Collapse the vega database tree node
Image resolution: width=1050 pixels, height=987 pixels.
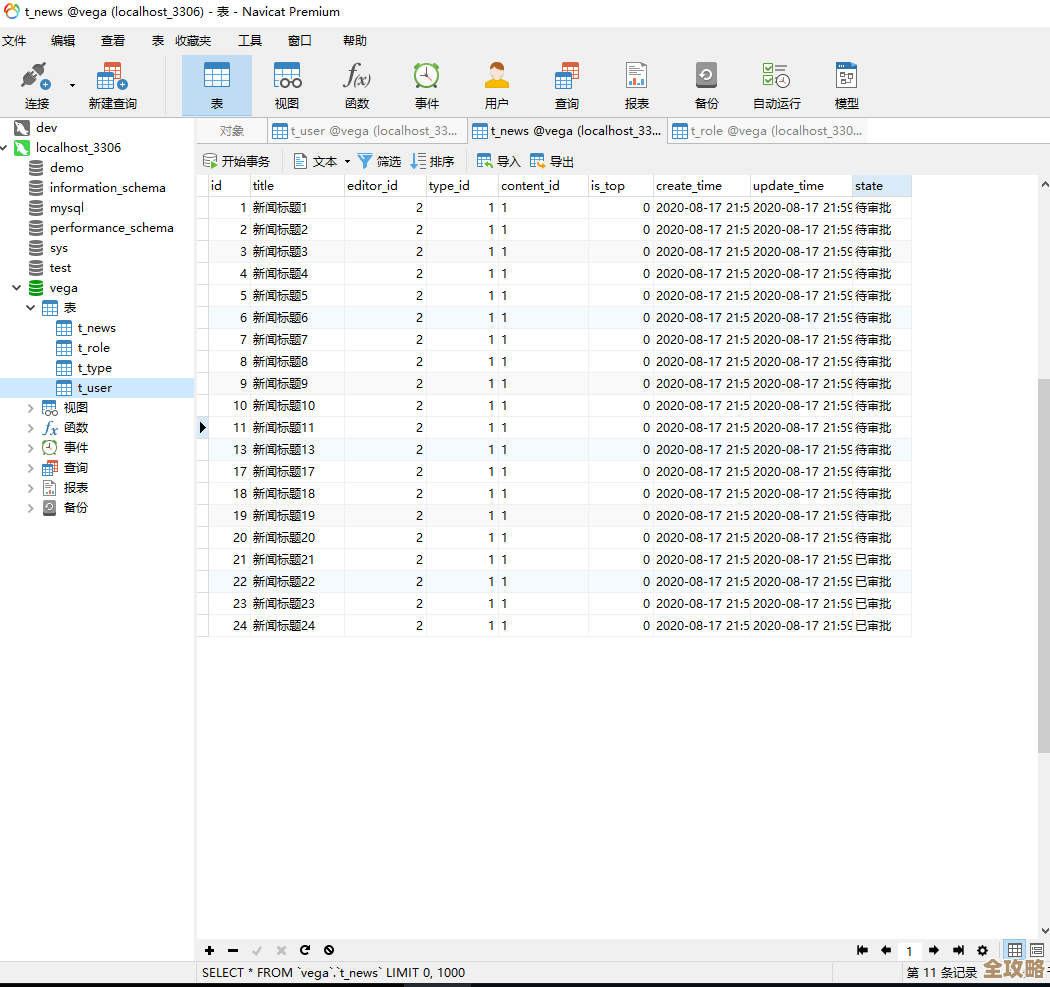16,288
